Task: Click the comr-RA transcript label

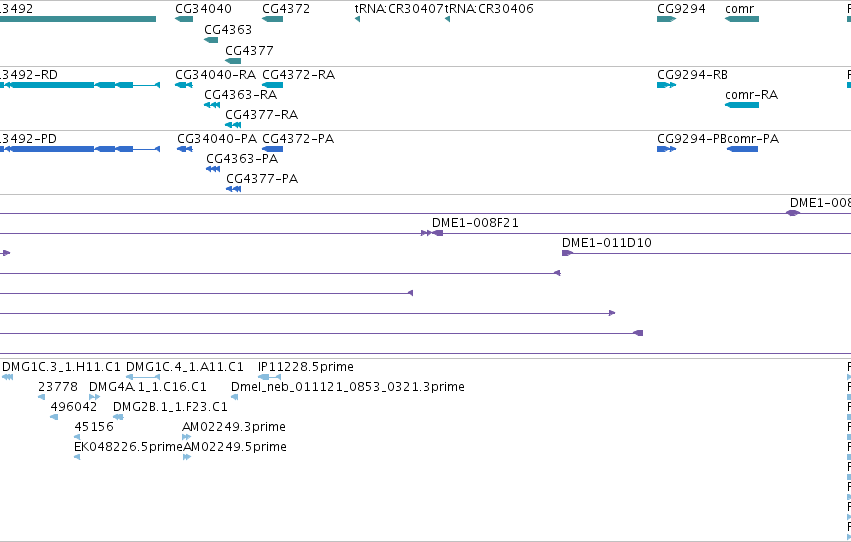Action: [x=751, y=94]
